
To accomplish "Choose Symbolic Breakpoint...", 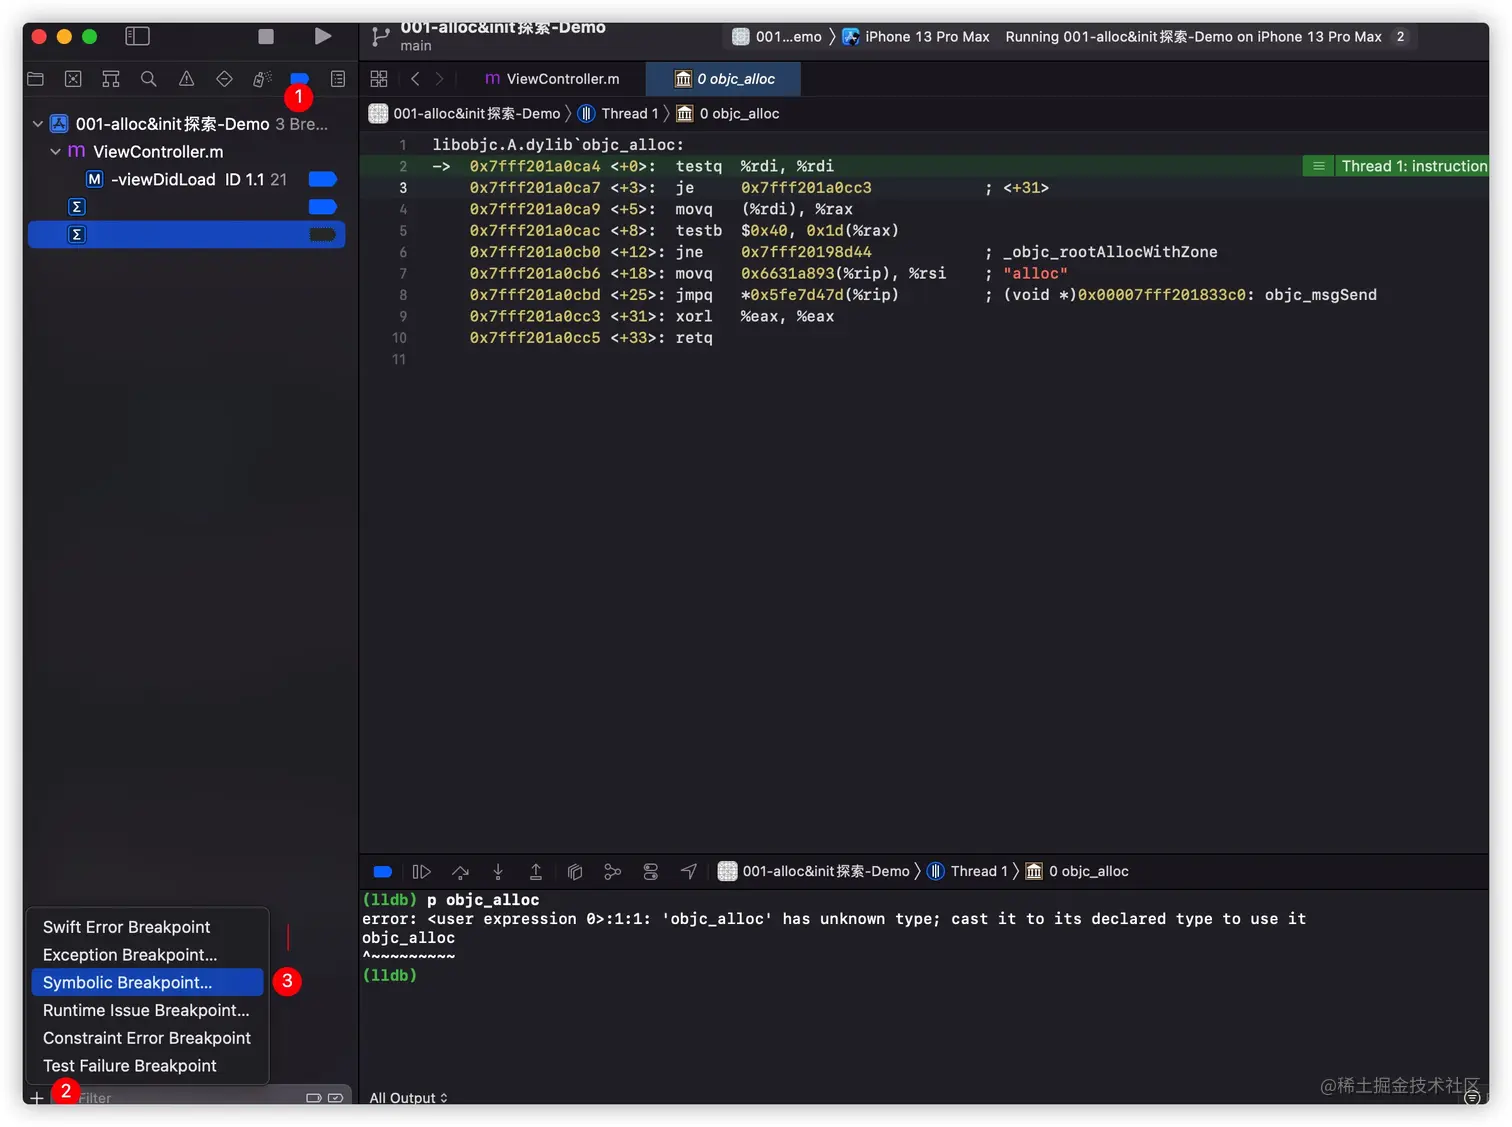I will pos(148,983).
